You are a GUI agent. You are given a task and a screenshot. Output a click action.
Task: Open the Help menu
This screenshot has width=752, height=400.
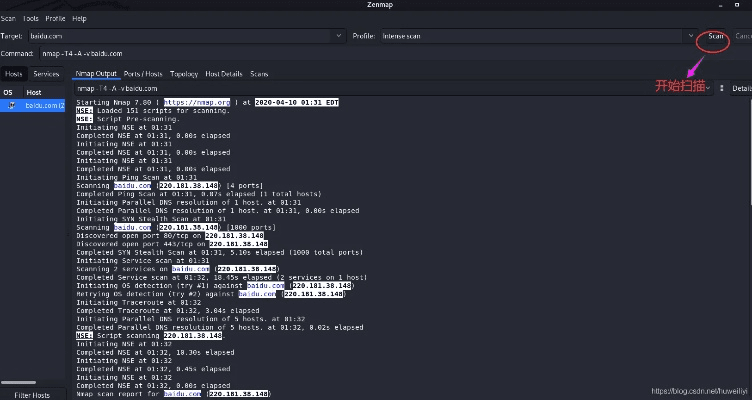click(x=79, y=19)
